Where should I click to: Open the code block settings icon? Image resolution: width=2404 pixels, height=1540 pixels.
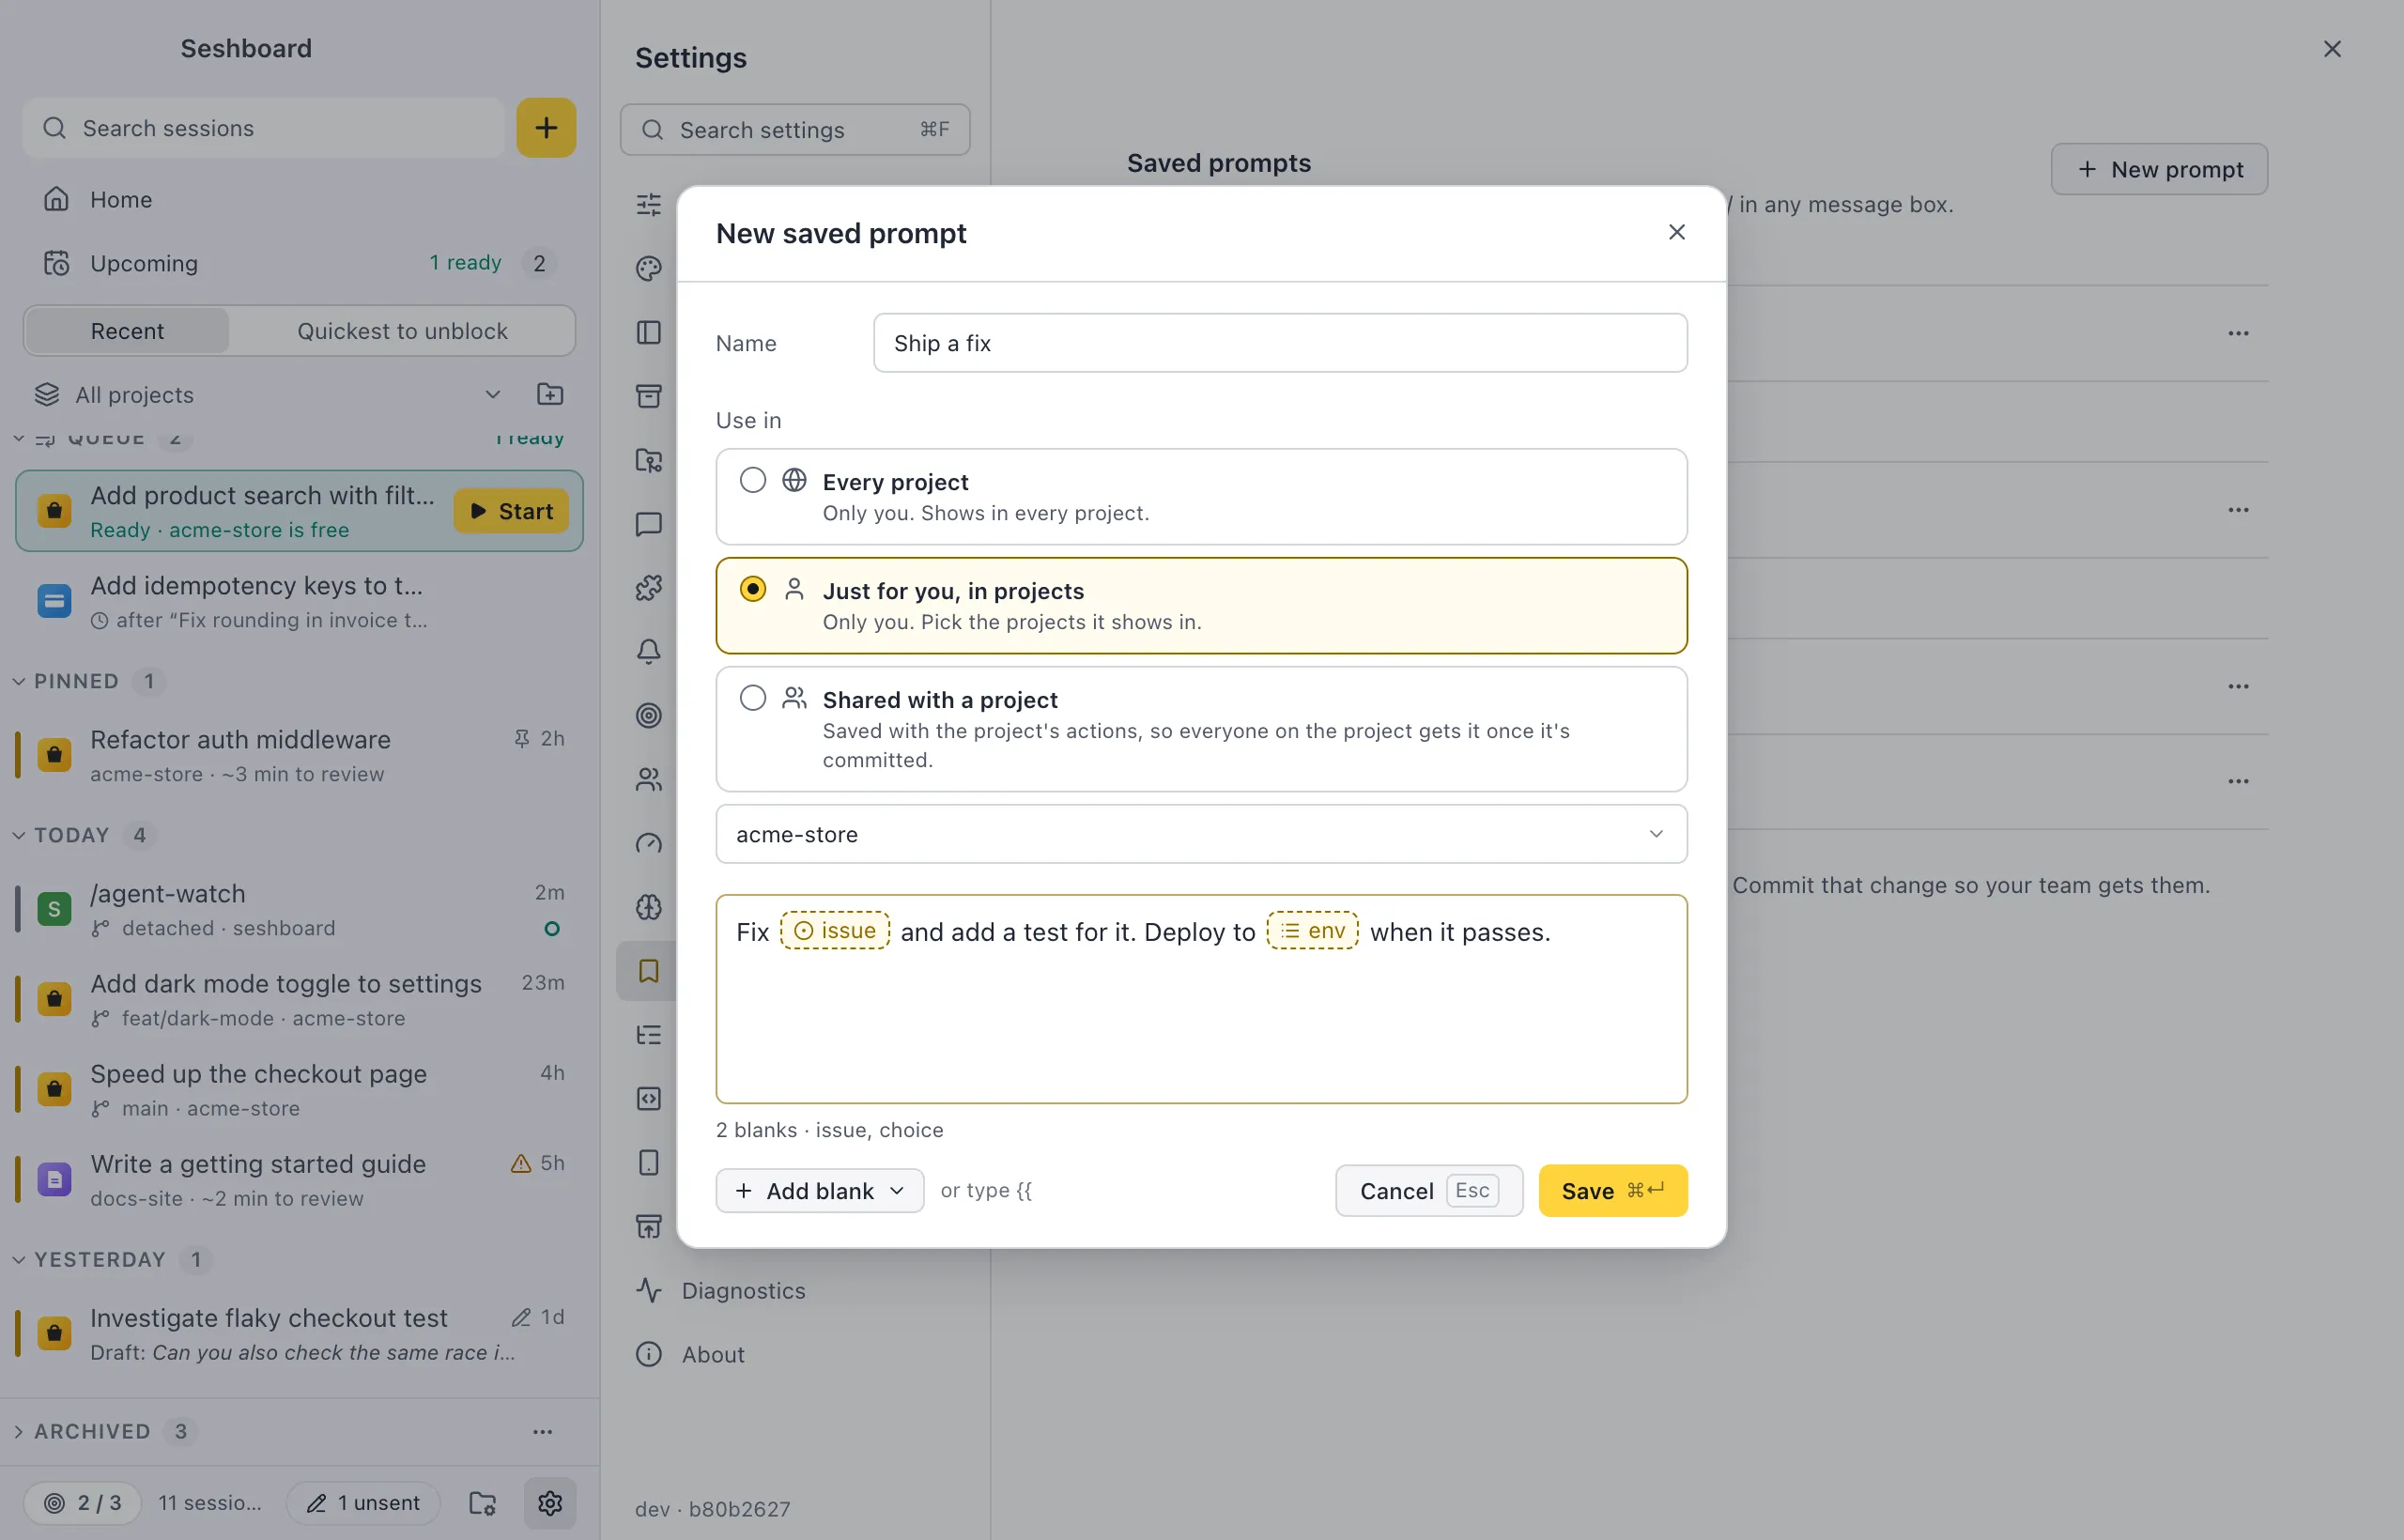coord(649,1098)
